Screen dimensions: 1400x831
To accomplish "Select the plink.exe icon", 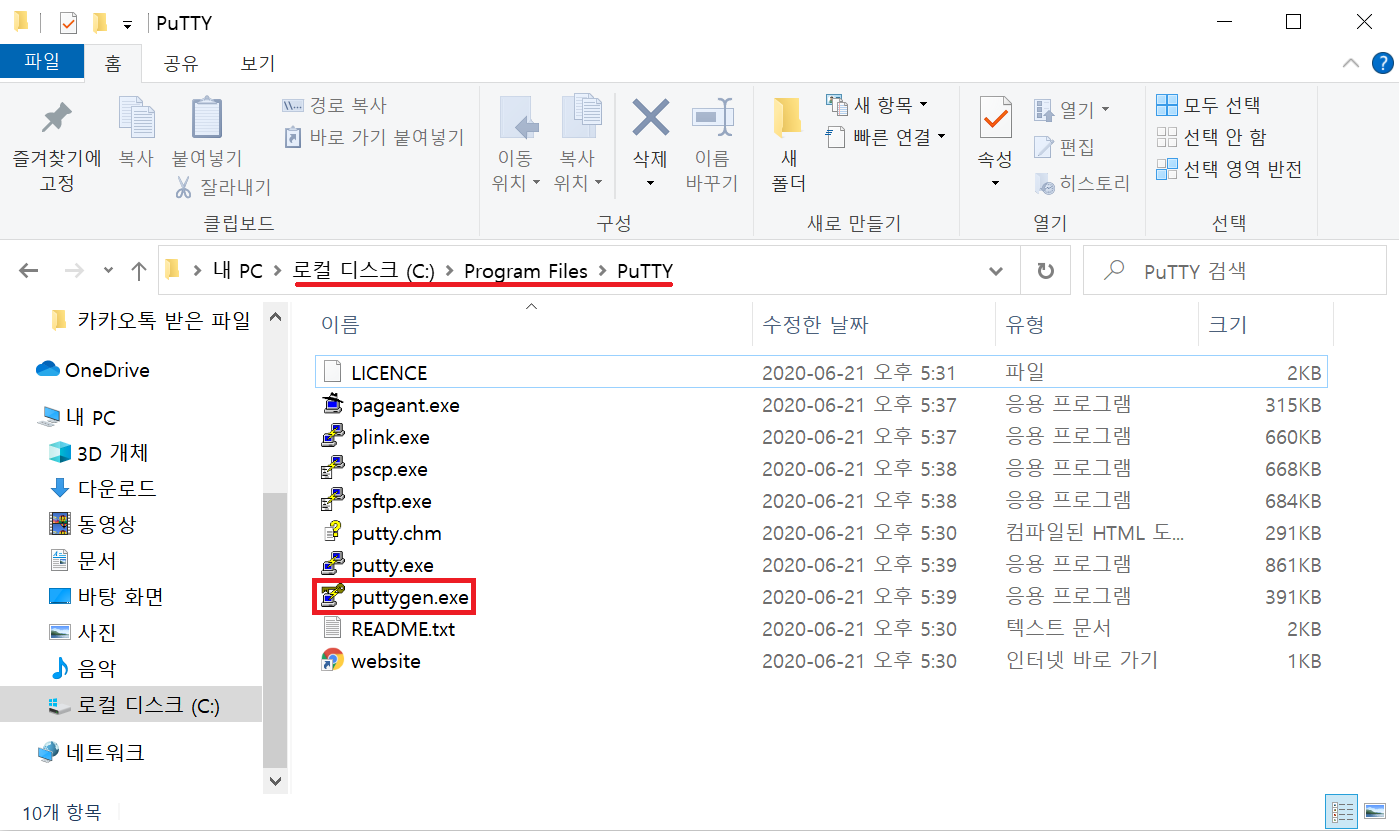I will 332,437.
